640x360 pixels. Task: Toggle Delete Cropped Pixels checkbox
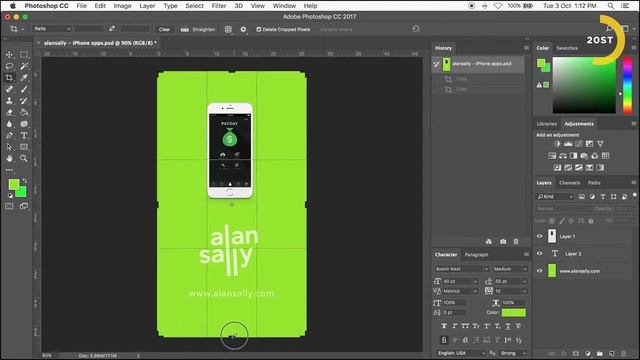[x=258, y=29]
